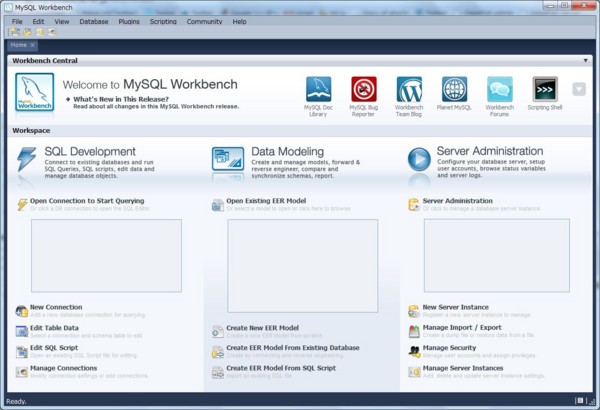
Task: Open the MySQL Bug Reporter icon
Action: pyautogui.click(x=364, y=89)
